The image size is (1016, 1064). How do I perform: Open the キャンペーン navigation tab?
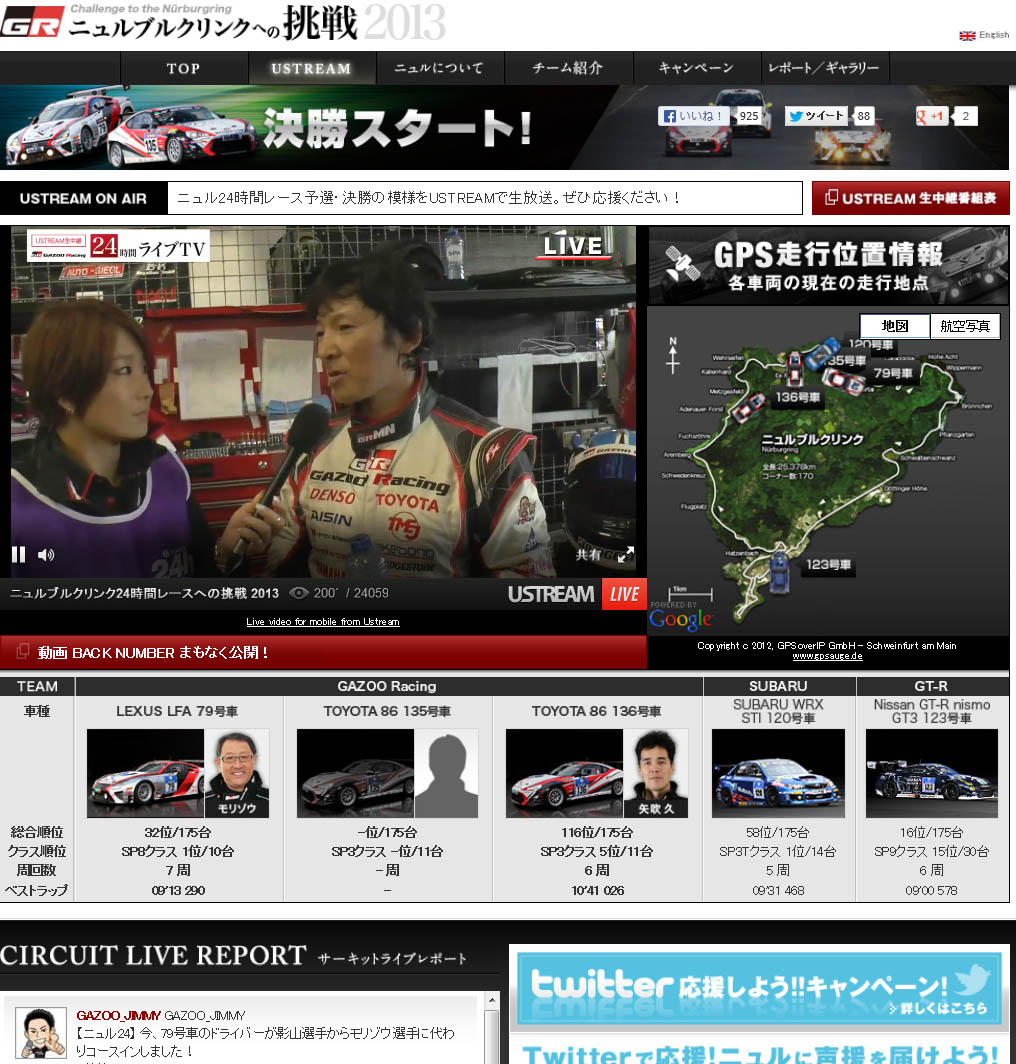coord(696,69)
